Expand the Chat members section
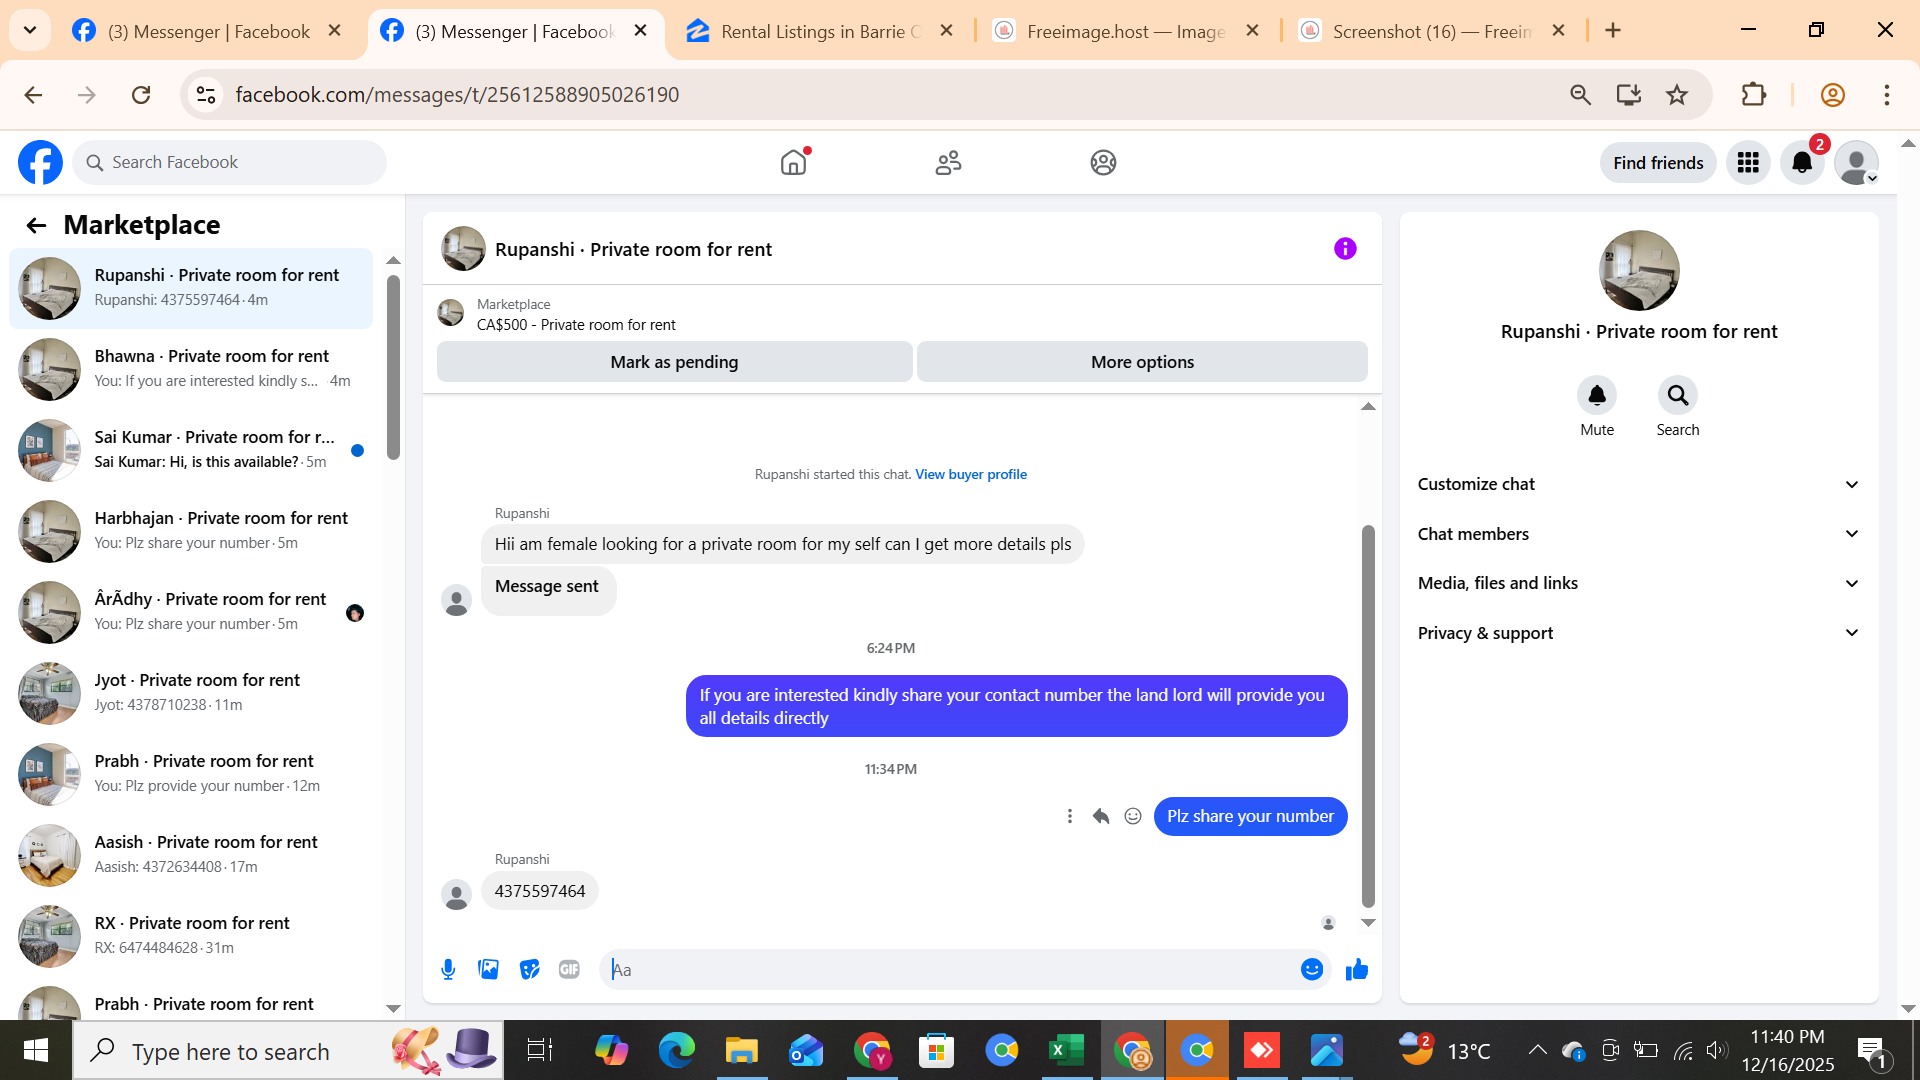 click(x=1638, y=534)
